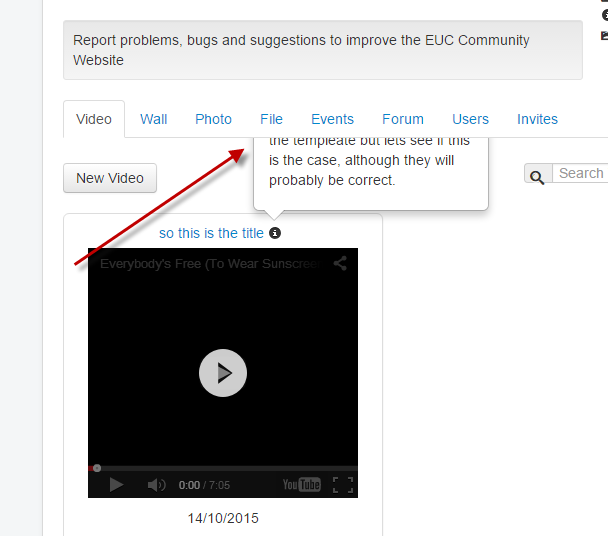Image resolution: width=608 pixels, height=536 pixels.
Task: Enter fullscreen mode on the video
Action: (x=343, y=485)
